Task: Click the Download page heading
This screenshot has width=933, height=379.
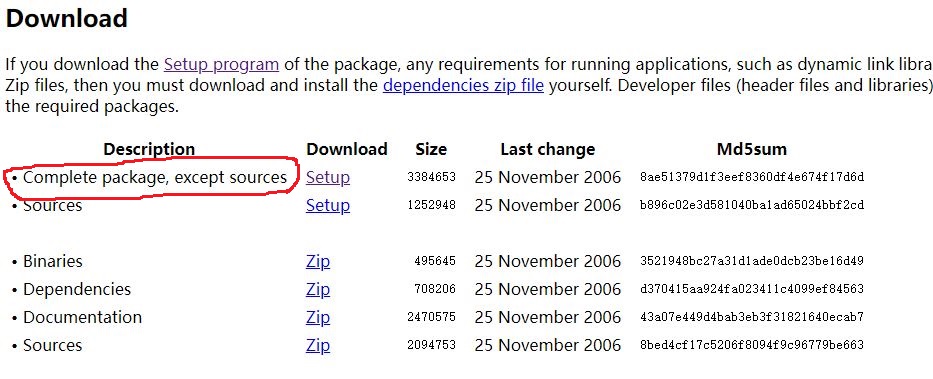Action: point(67,18)
